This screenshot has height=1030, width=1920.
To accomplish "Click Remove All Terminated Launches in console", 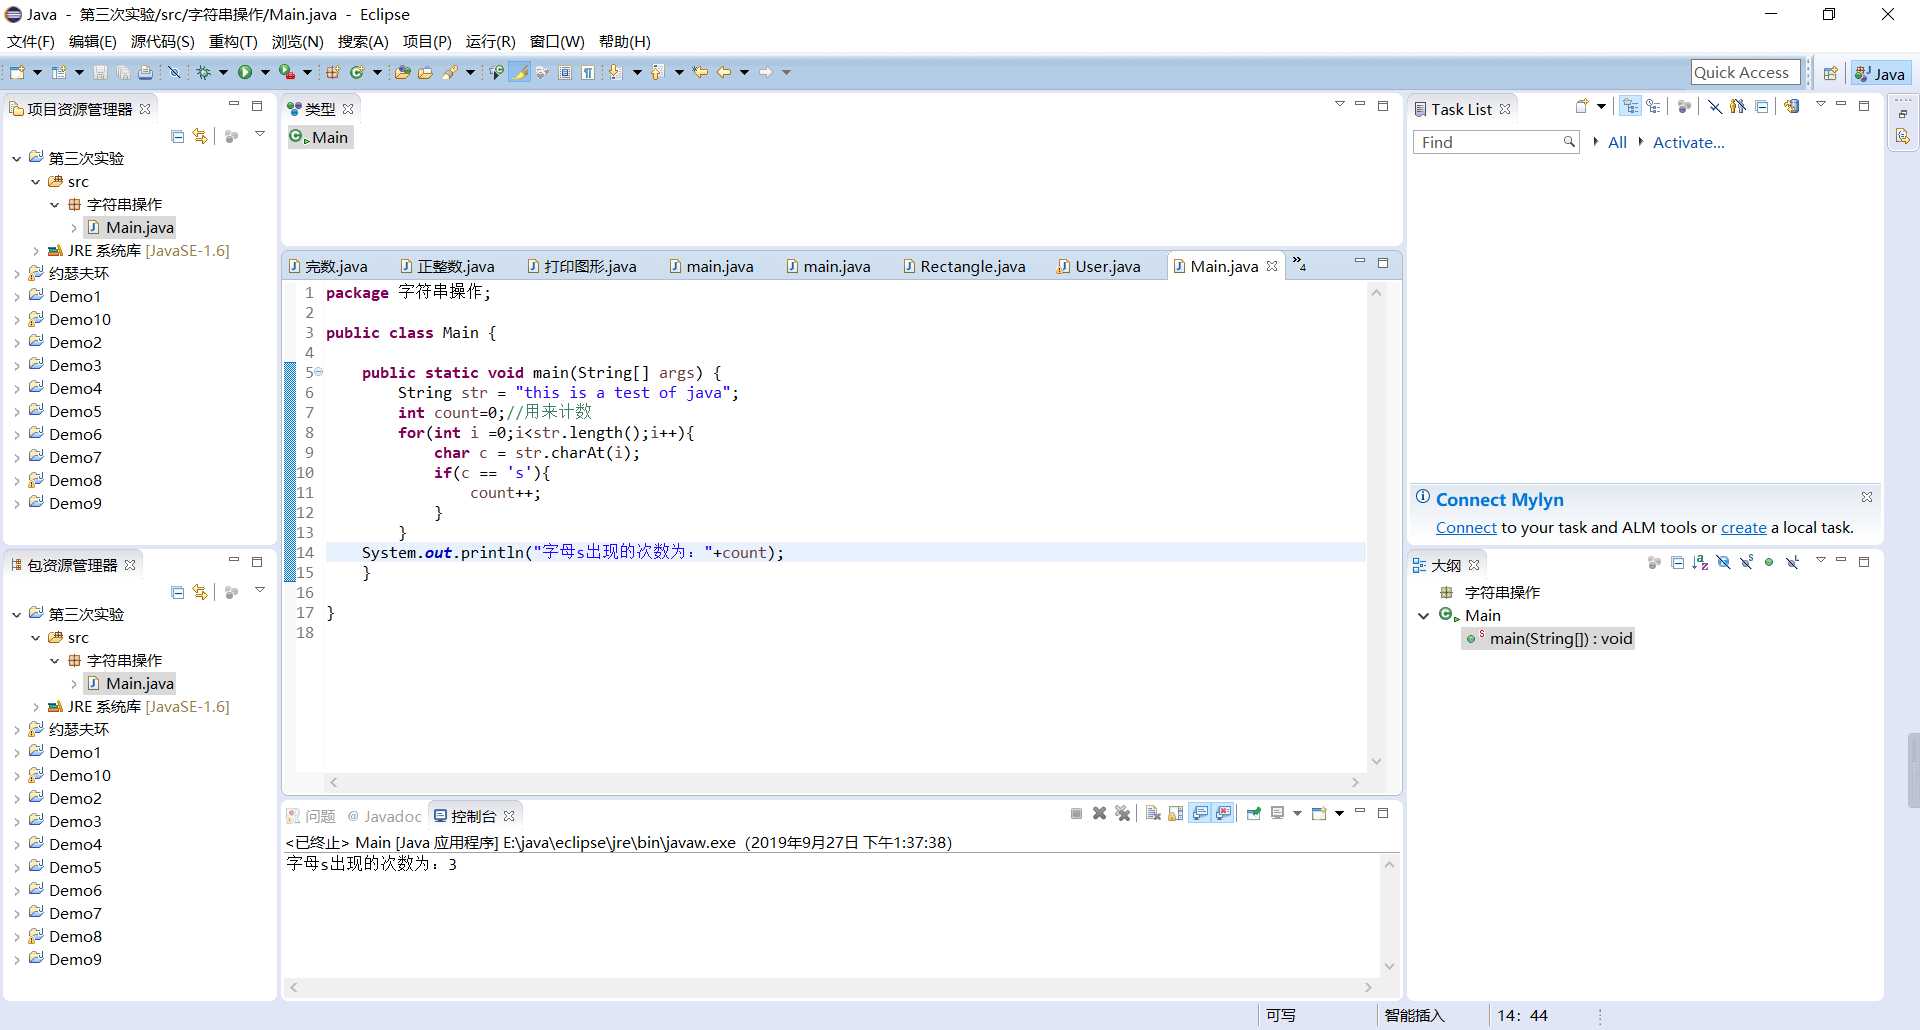I will pos(1123,813).
